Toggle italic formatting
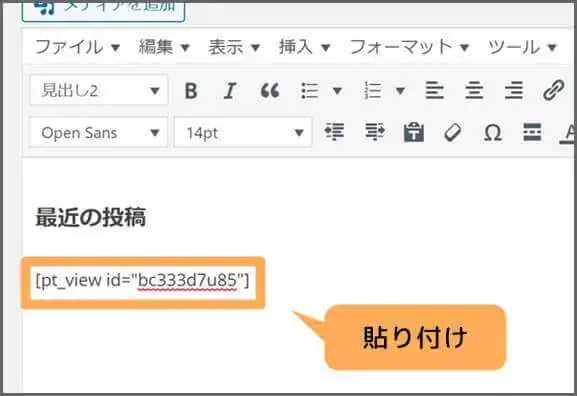577x396 pixels. click(x=230, y=91)
